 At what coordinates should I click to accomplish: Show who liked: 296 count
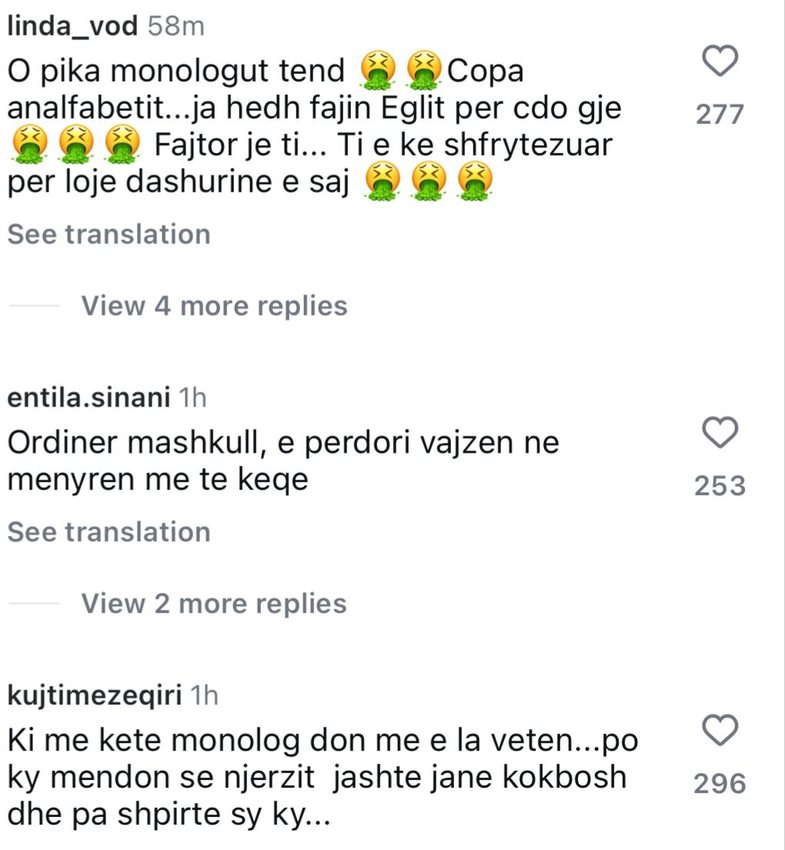720,783
